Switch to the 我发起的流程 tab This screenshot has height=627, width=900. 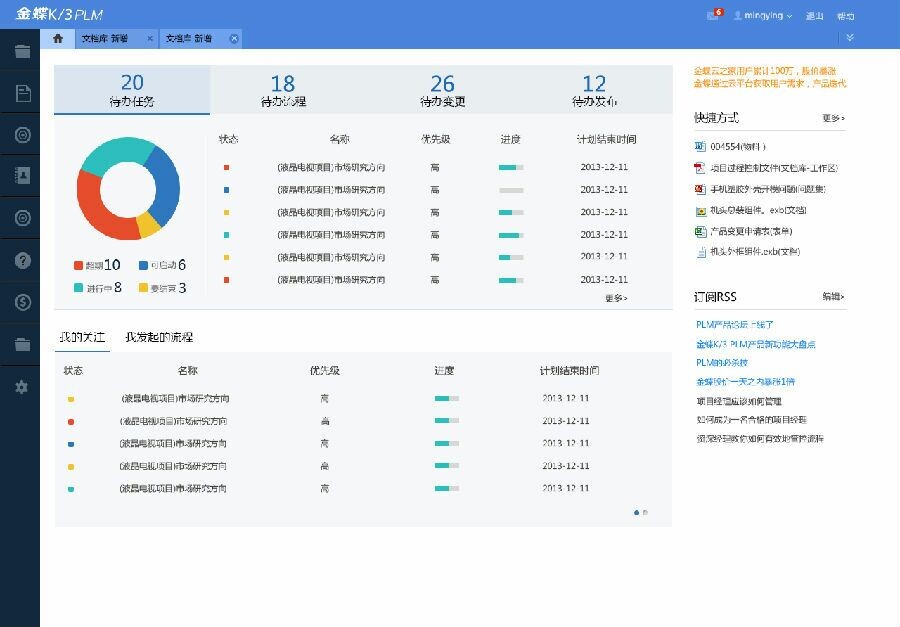point(160,336)
